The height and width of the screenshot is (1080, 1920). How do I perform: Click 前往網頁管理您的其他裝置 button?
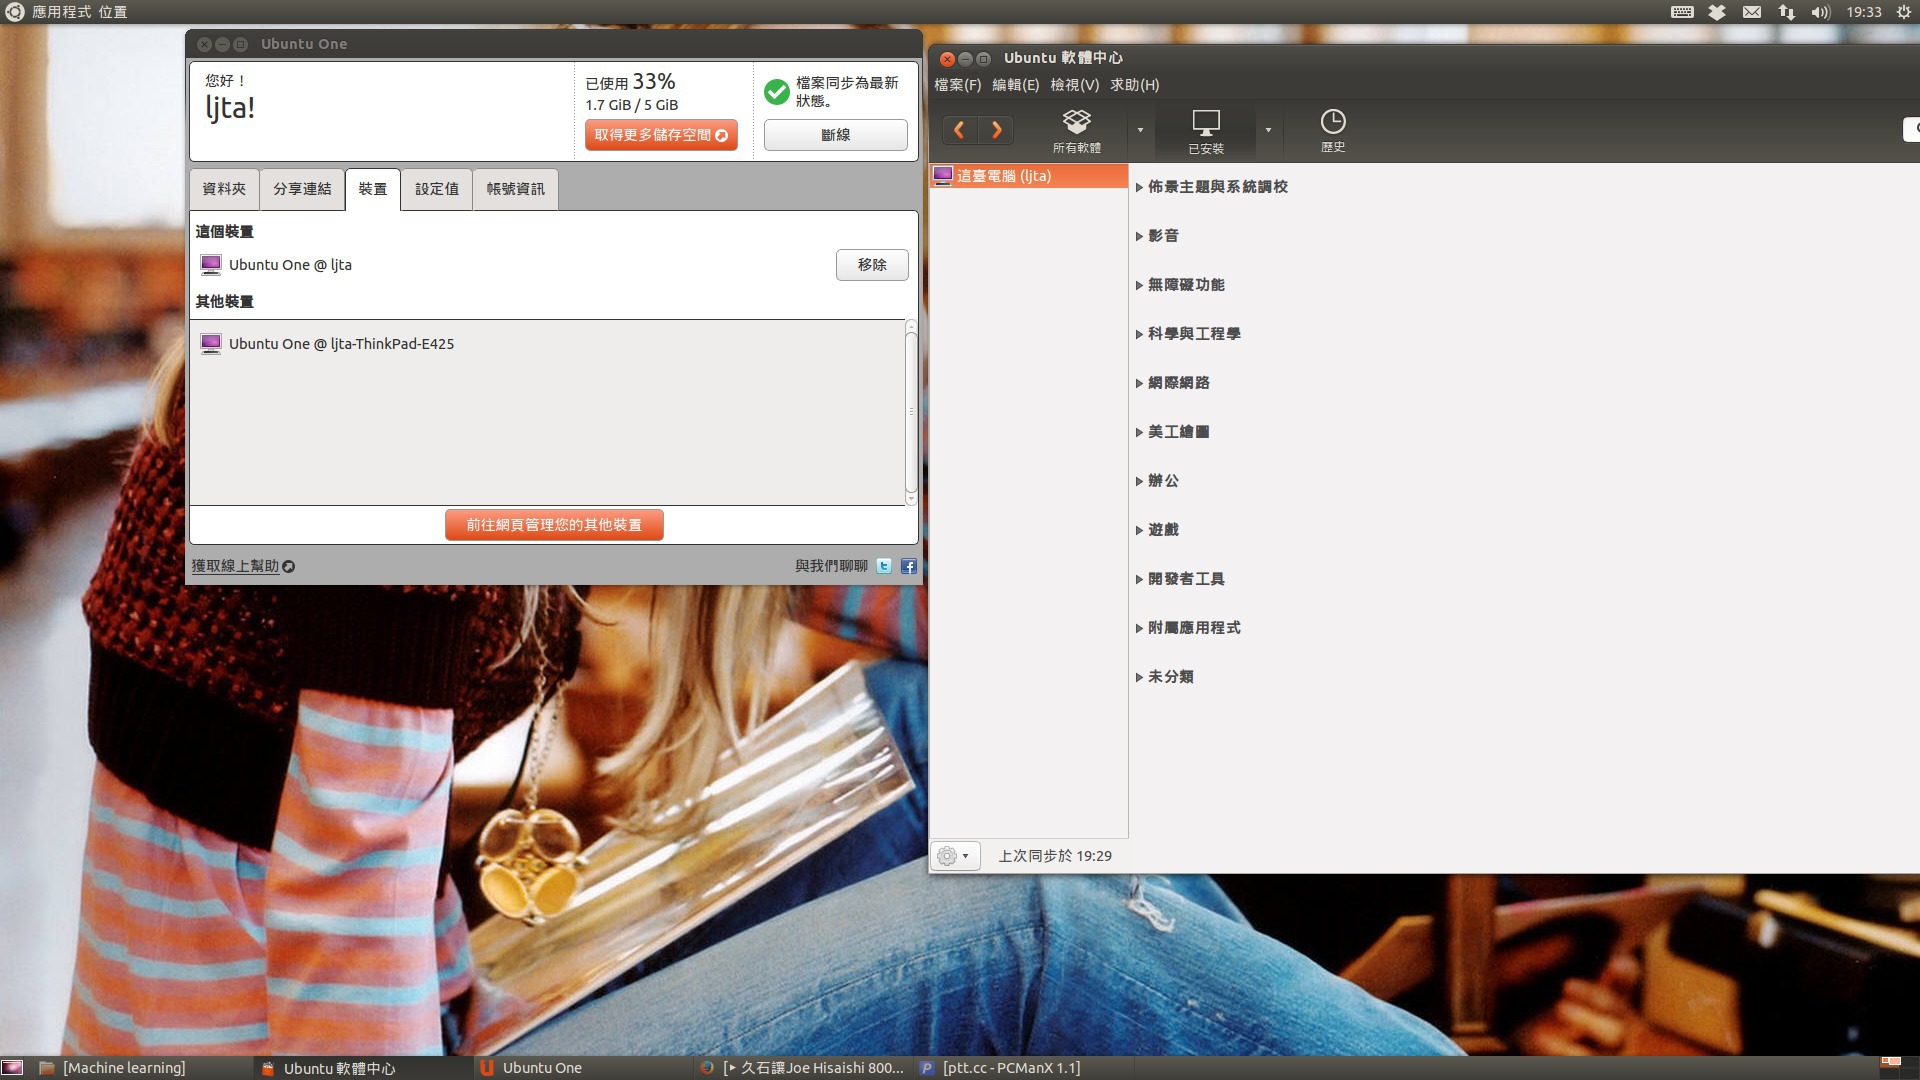coord(554,525)
